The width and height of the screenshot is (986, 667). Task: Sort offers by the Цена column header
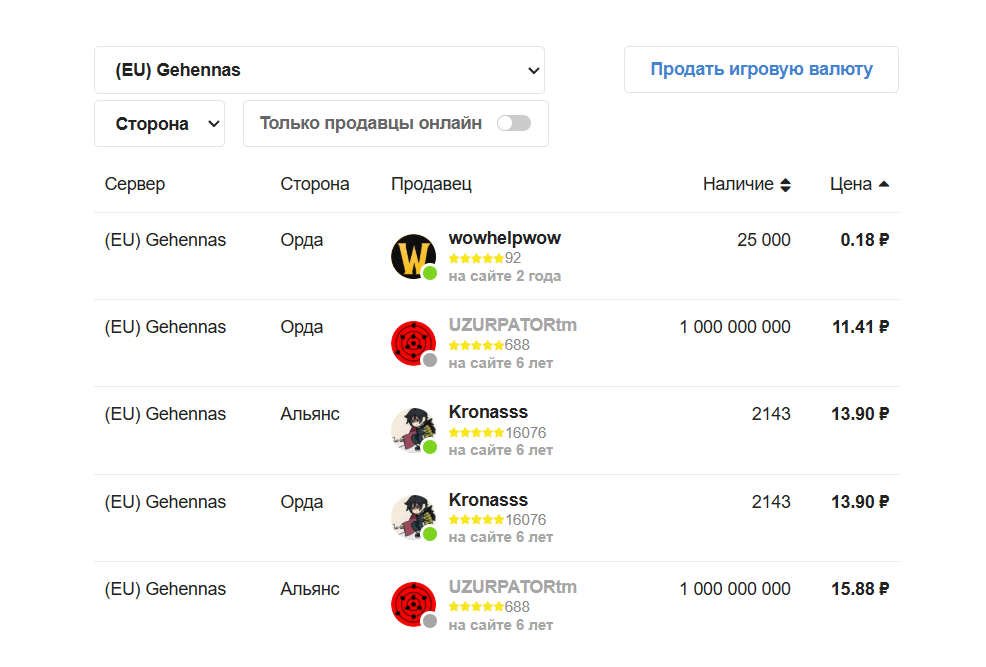pos(851,184)
